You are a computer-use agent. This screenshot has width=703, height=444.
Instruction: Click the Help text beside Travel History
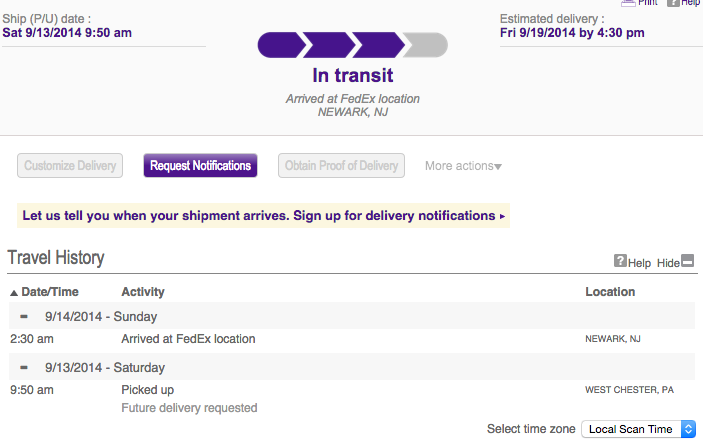pyautogui.click(x=639, y=263)
